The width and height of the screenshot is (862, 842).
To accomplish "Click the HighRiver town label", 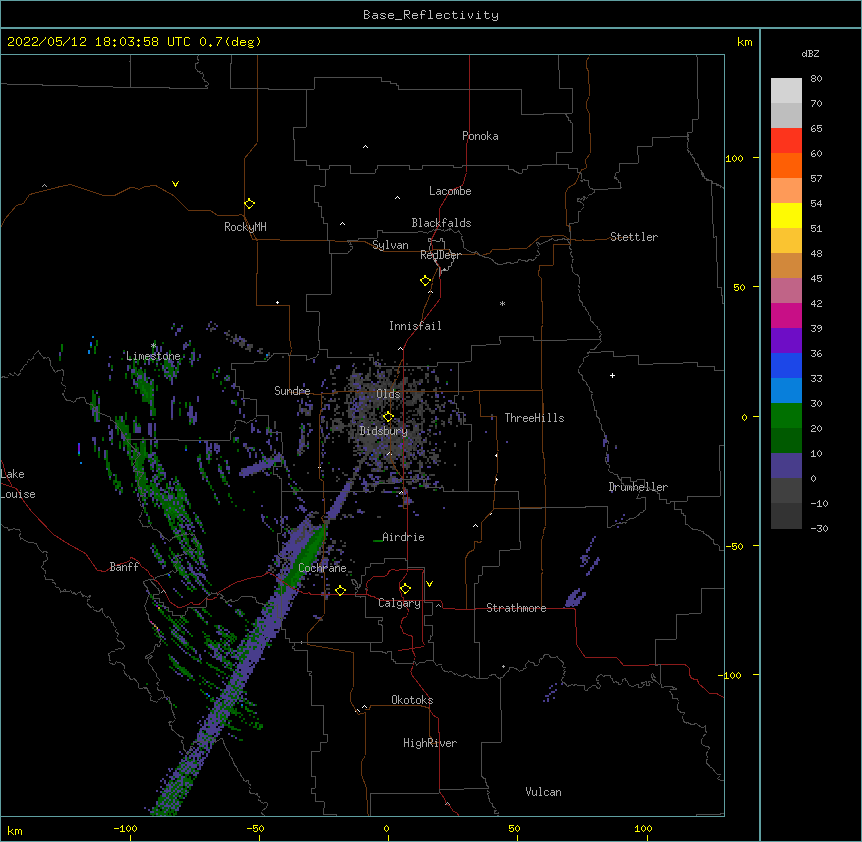I will (x=430, y=743).
